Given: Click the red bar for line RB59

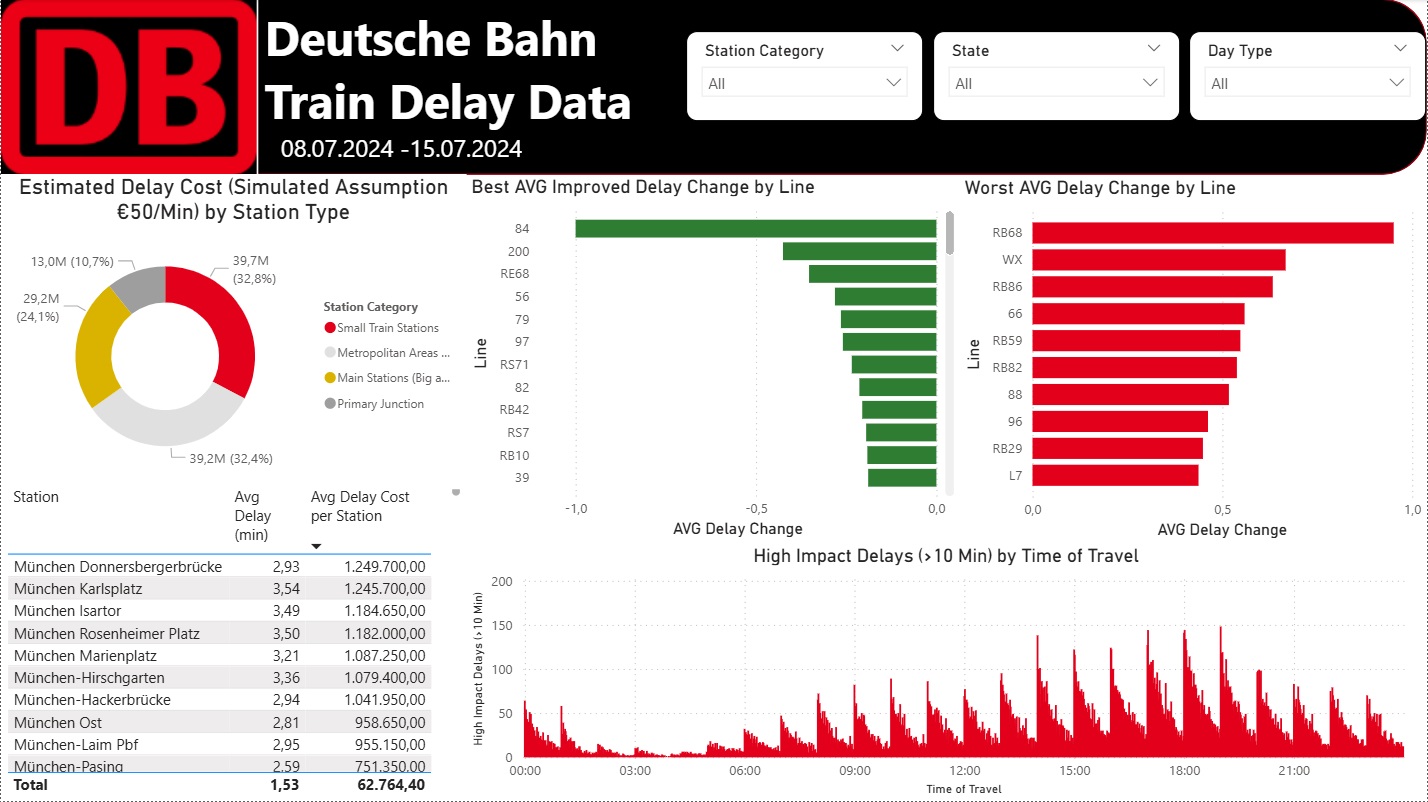Looking at the screenshot, I should [1137, 341].
